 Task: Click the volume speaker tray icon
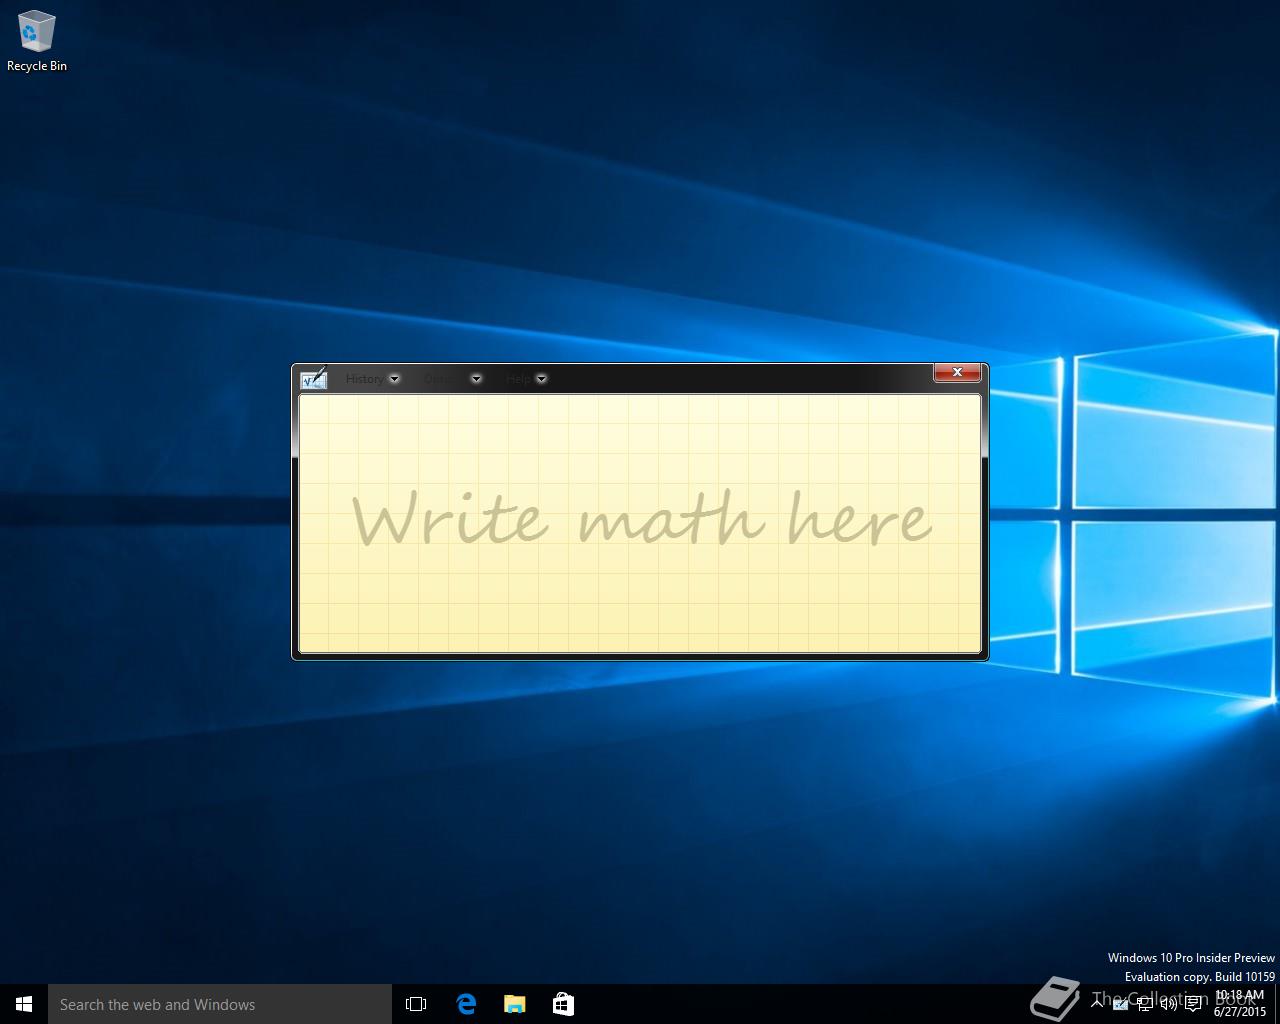point(1168,1004)
